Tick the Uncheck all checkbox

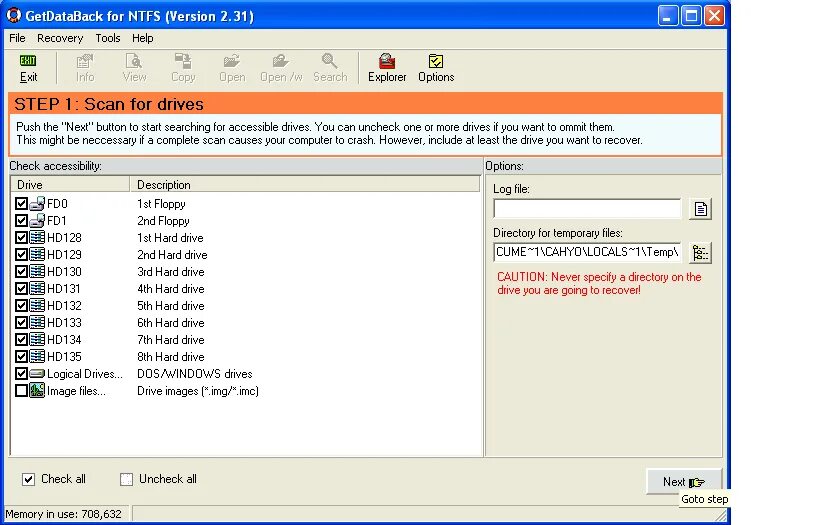point(126,479)
